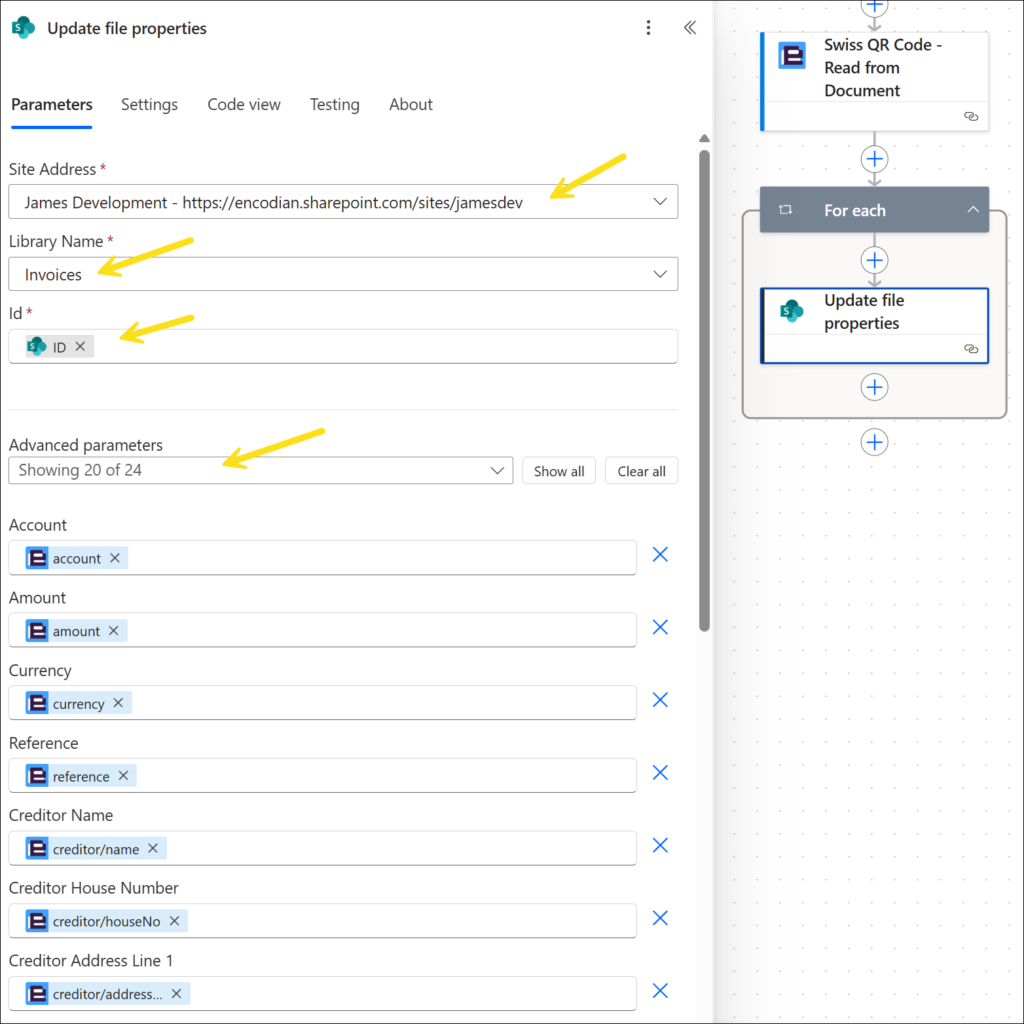Click the Clear all button

click(x=641, y=471)
